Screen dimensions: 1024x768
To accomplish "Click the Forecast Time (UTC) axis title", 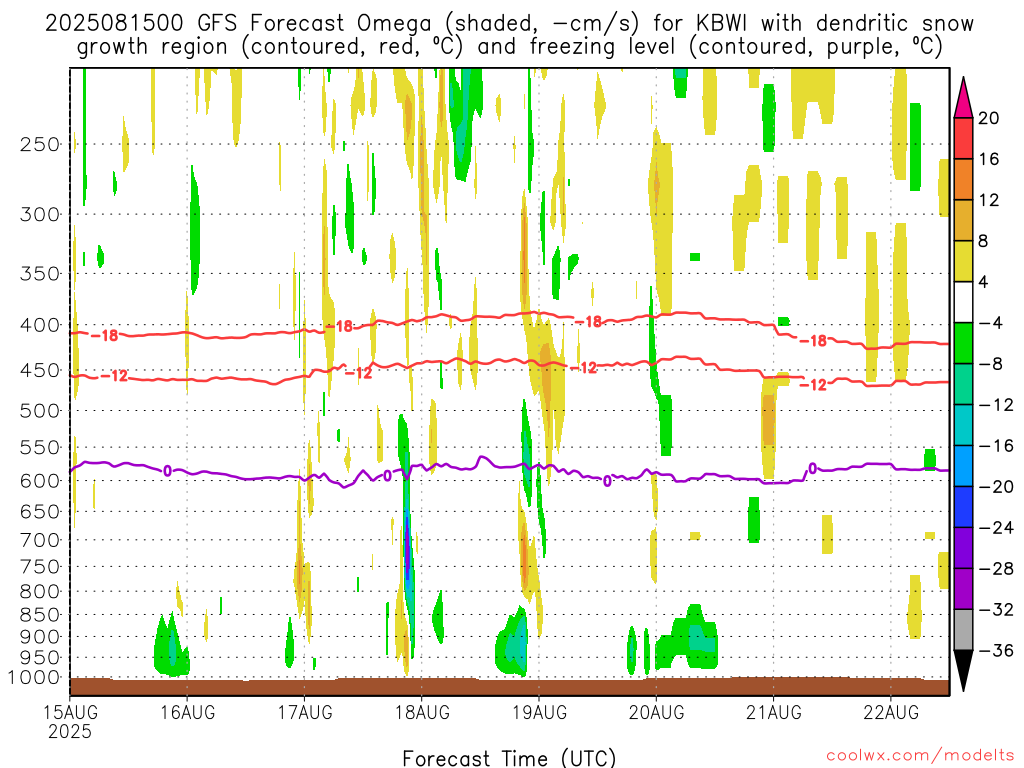I will tap(509, 758).
